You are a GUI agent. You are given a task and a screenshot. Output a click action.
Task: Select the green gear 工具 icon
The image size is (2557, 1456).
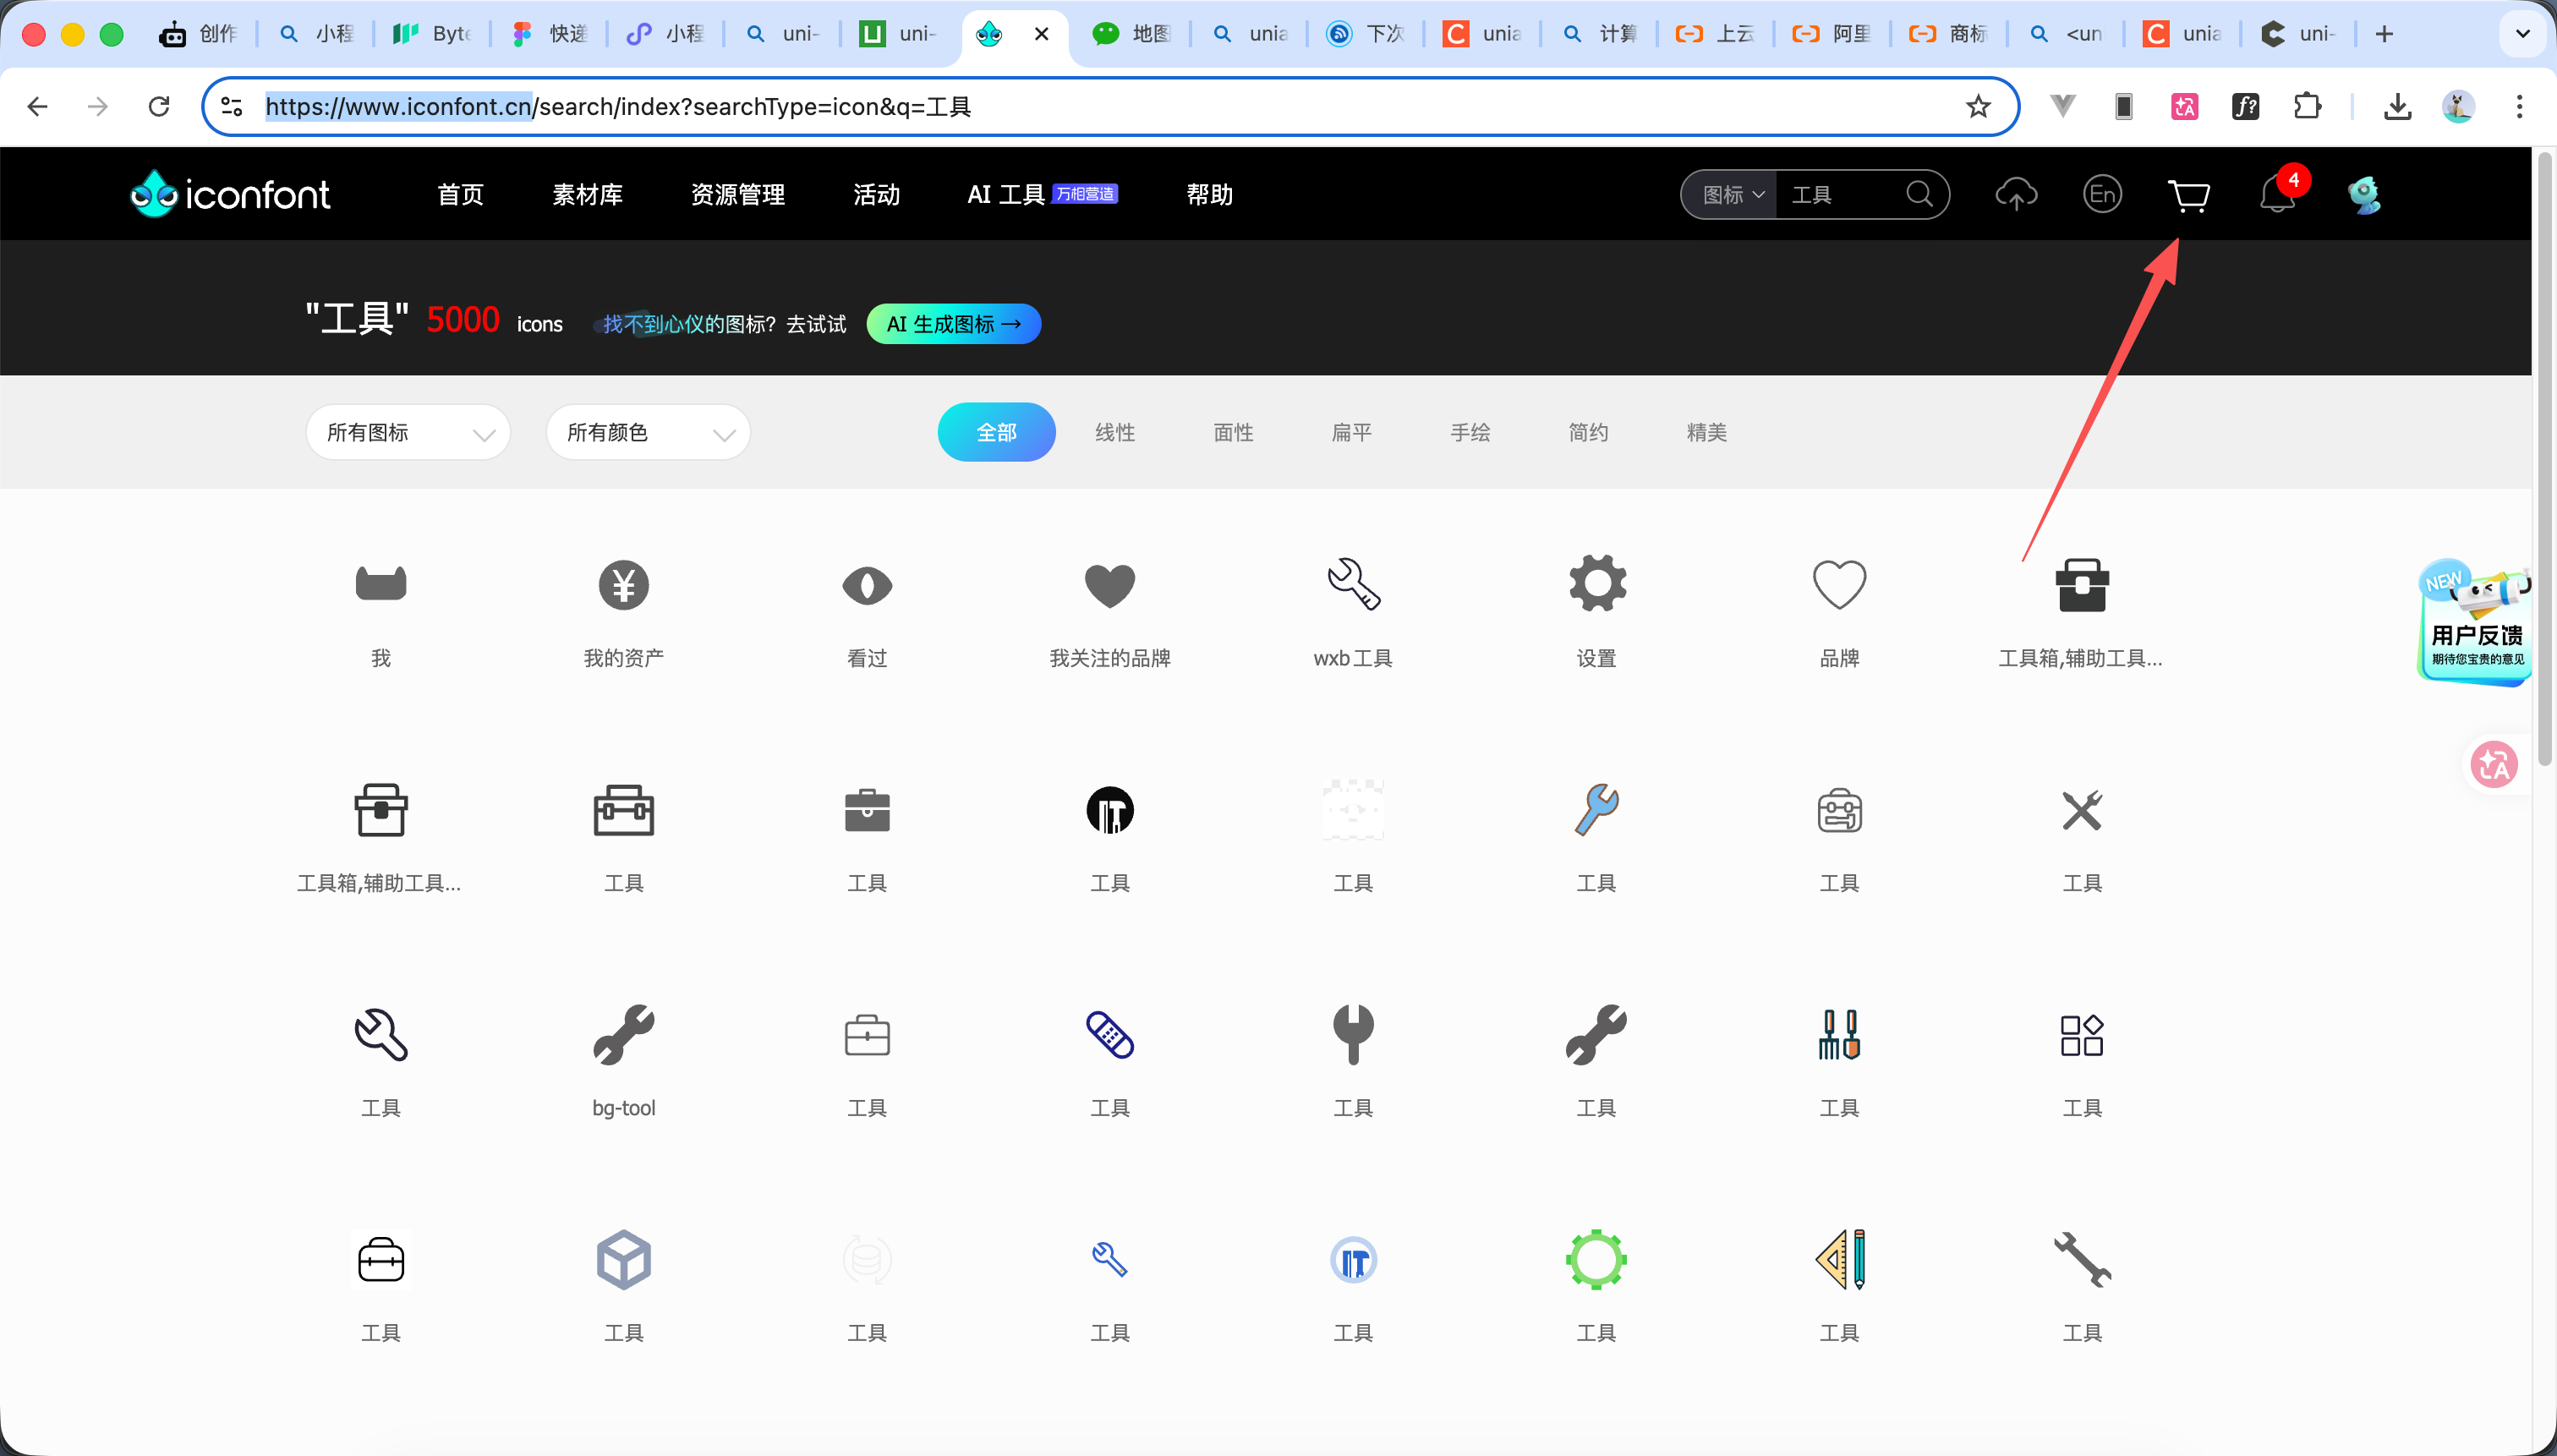click(x=1596, y=1260)
